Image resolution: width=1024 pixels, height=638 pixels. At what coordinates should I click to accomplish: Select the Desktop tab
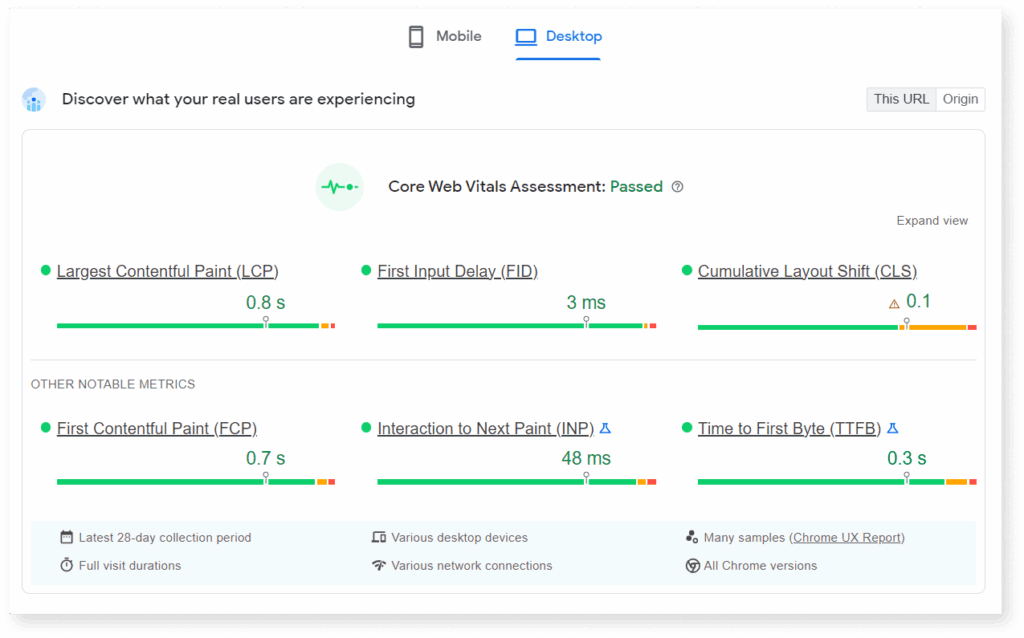pos(558,35)
